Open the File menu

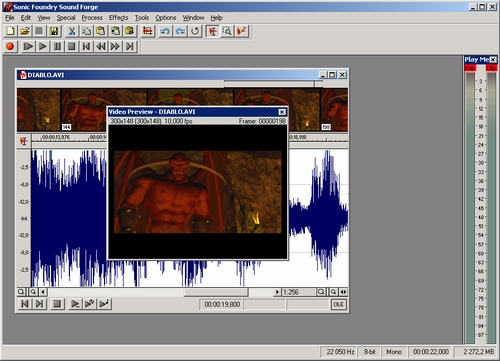click(x=10, y=18)
